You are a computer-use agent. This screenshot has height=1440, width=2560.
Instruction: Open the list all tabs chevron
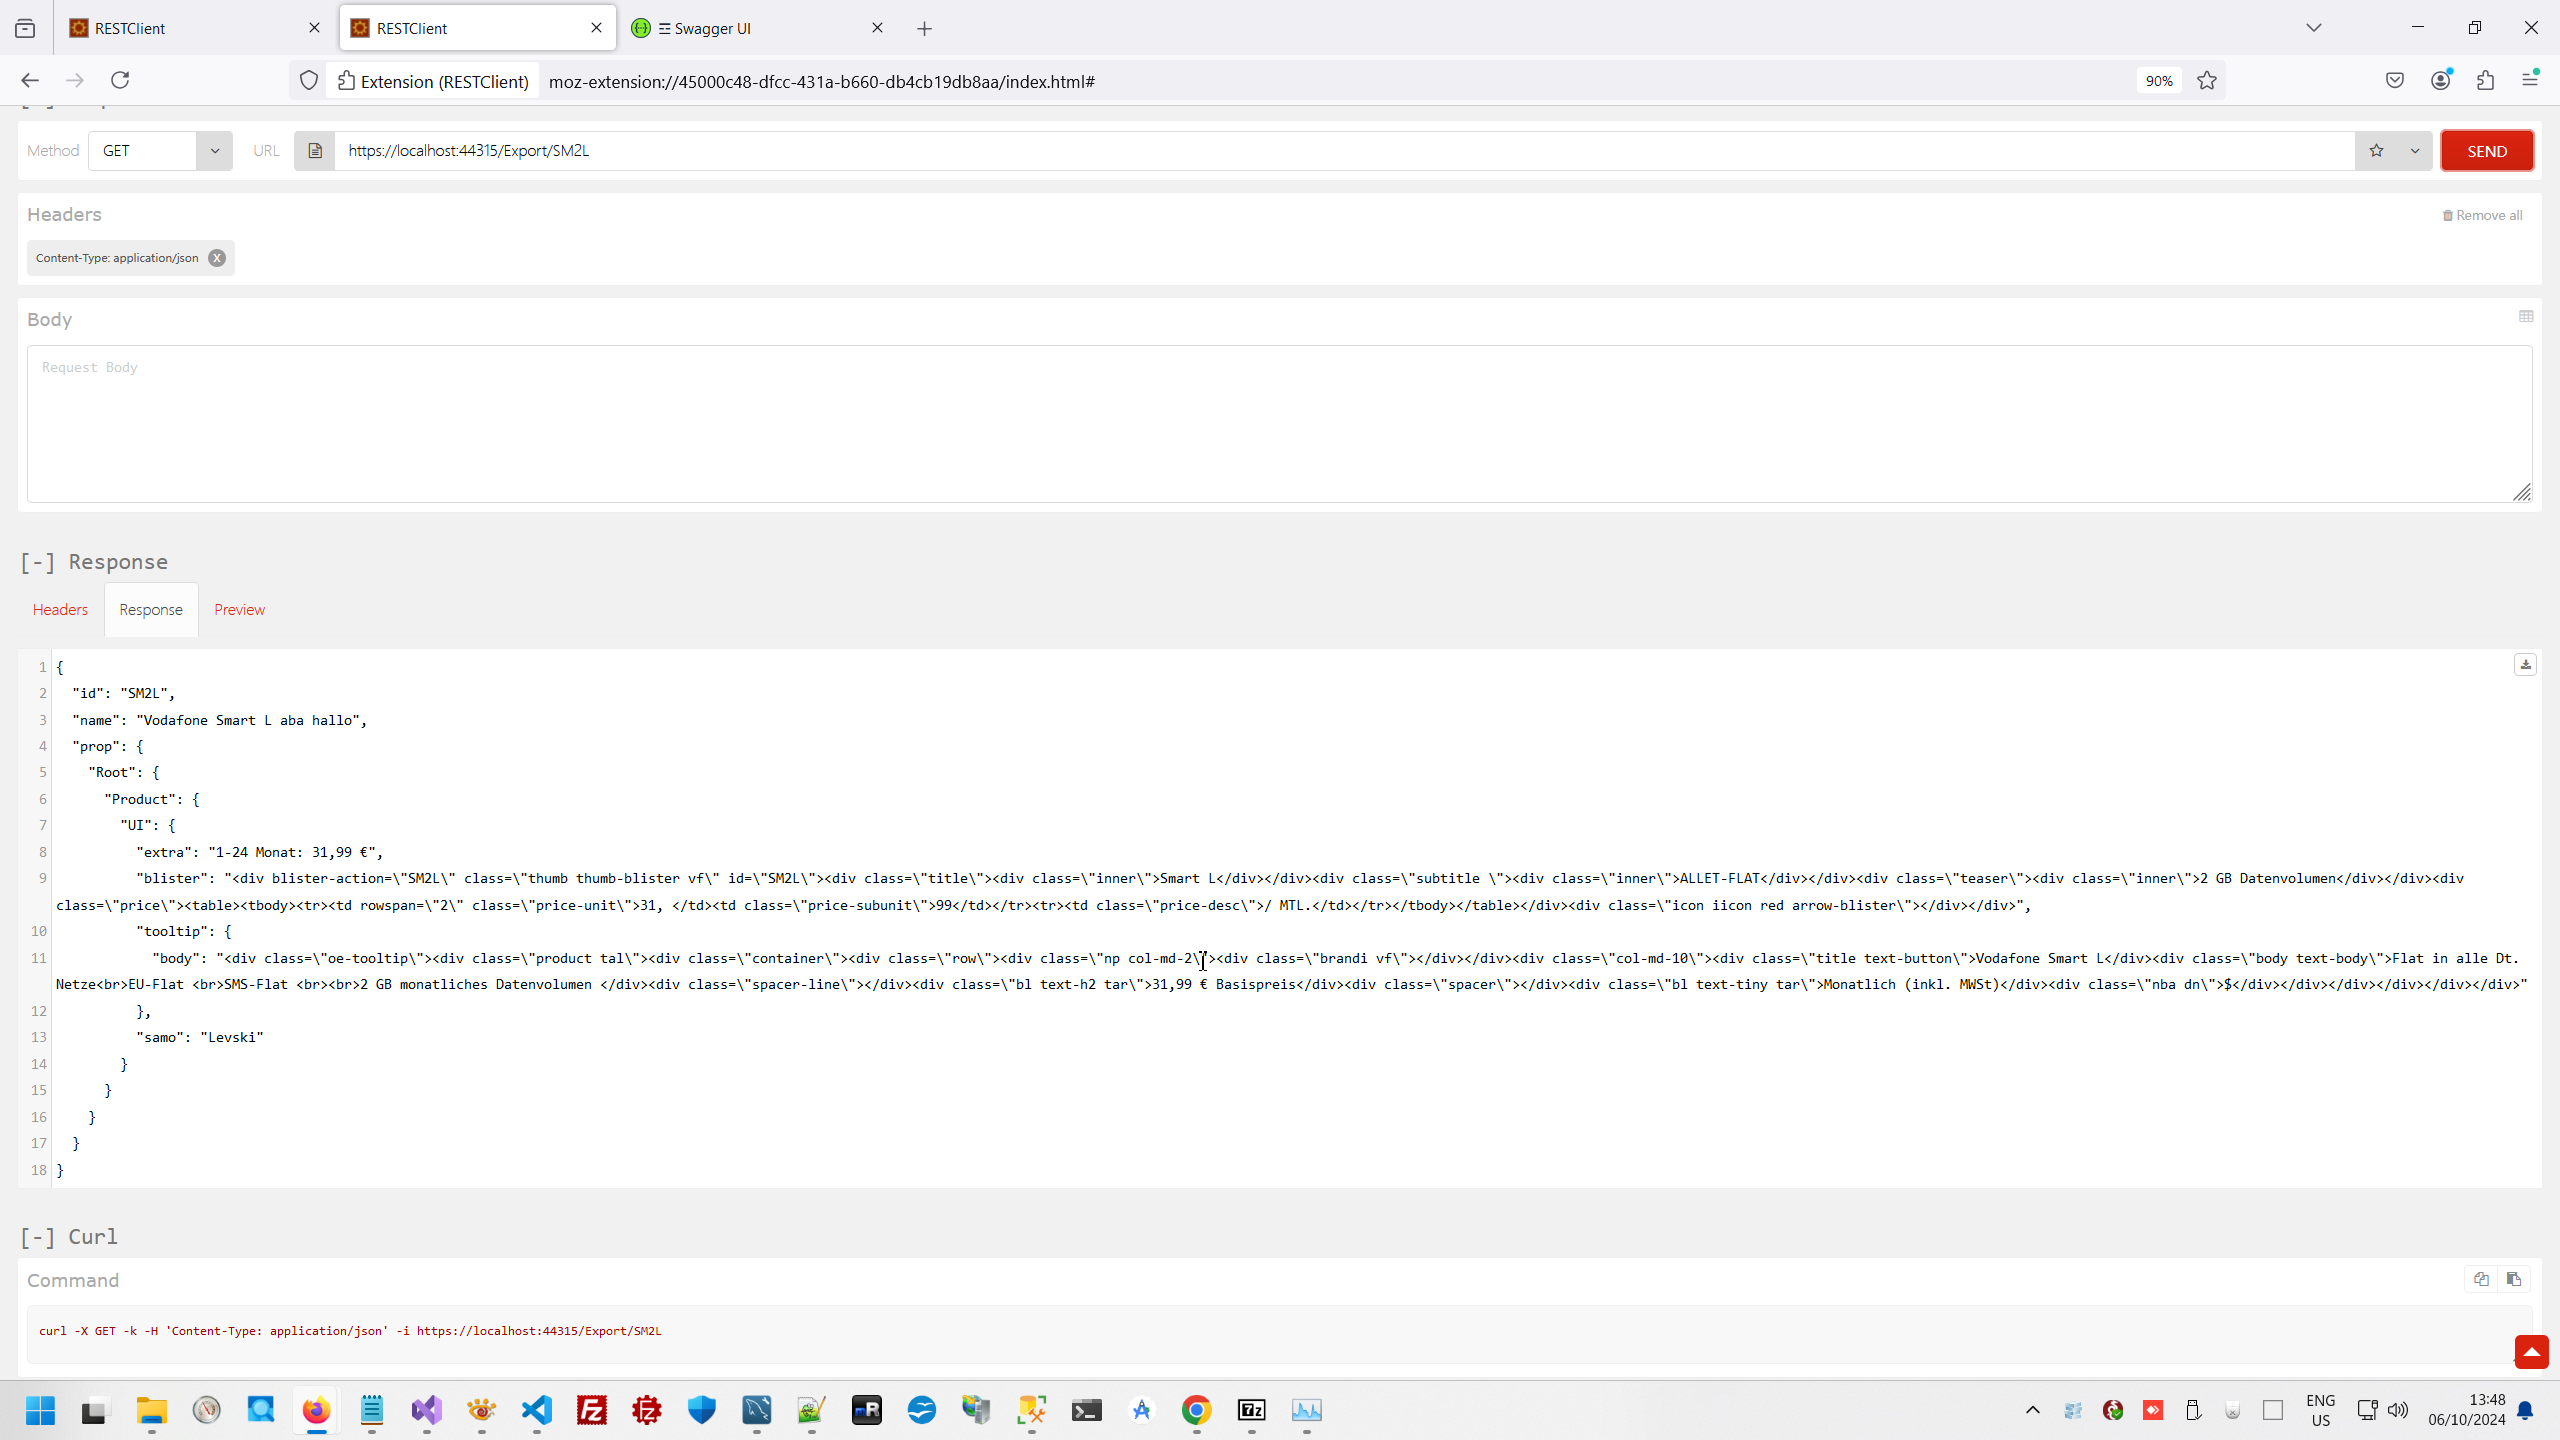click(2313, 28)
